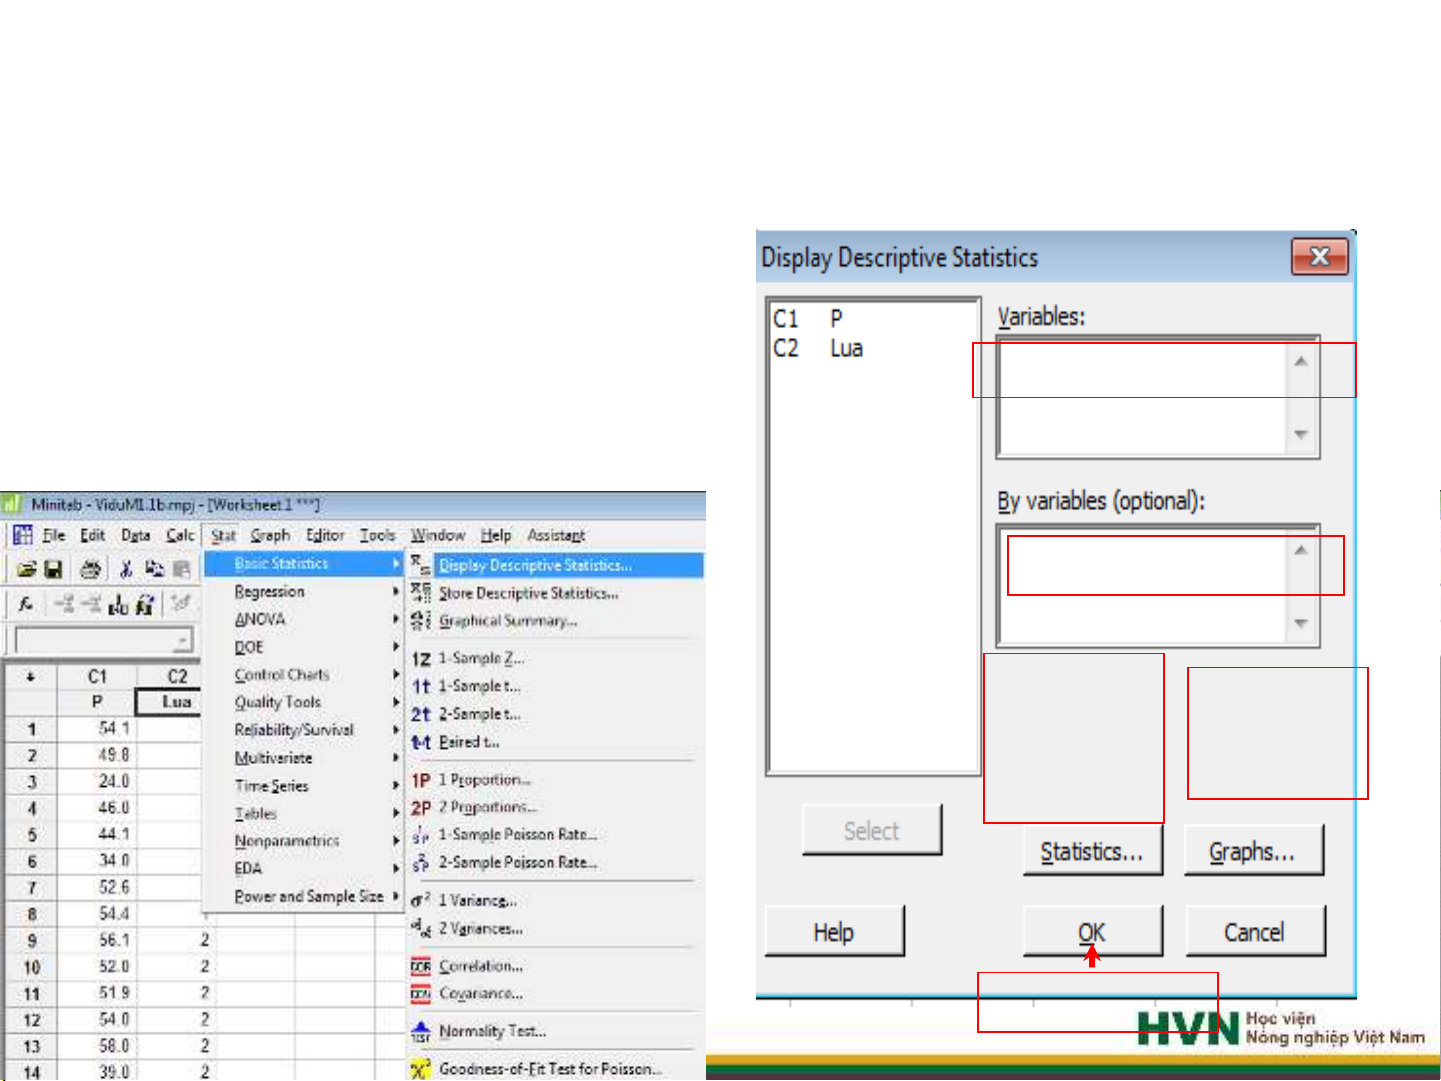Viewport: 1441px width, 1081px height.
Task: Click the Help button in dialog
Action: (x=834, y=931)
